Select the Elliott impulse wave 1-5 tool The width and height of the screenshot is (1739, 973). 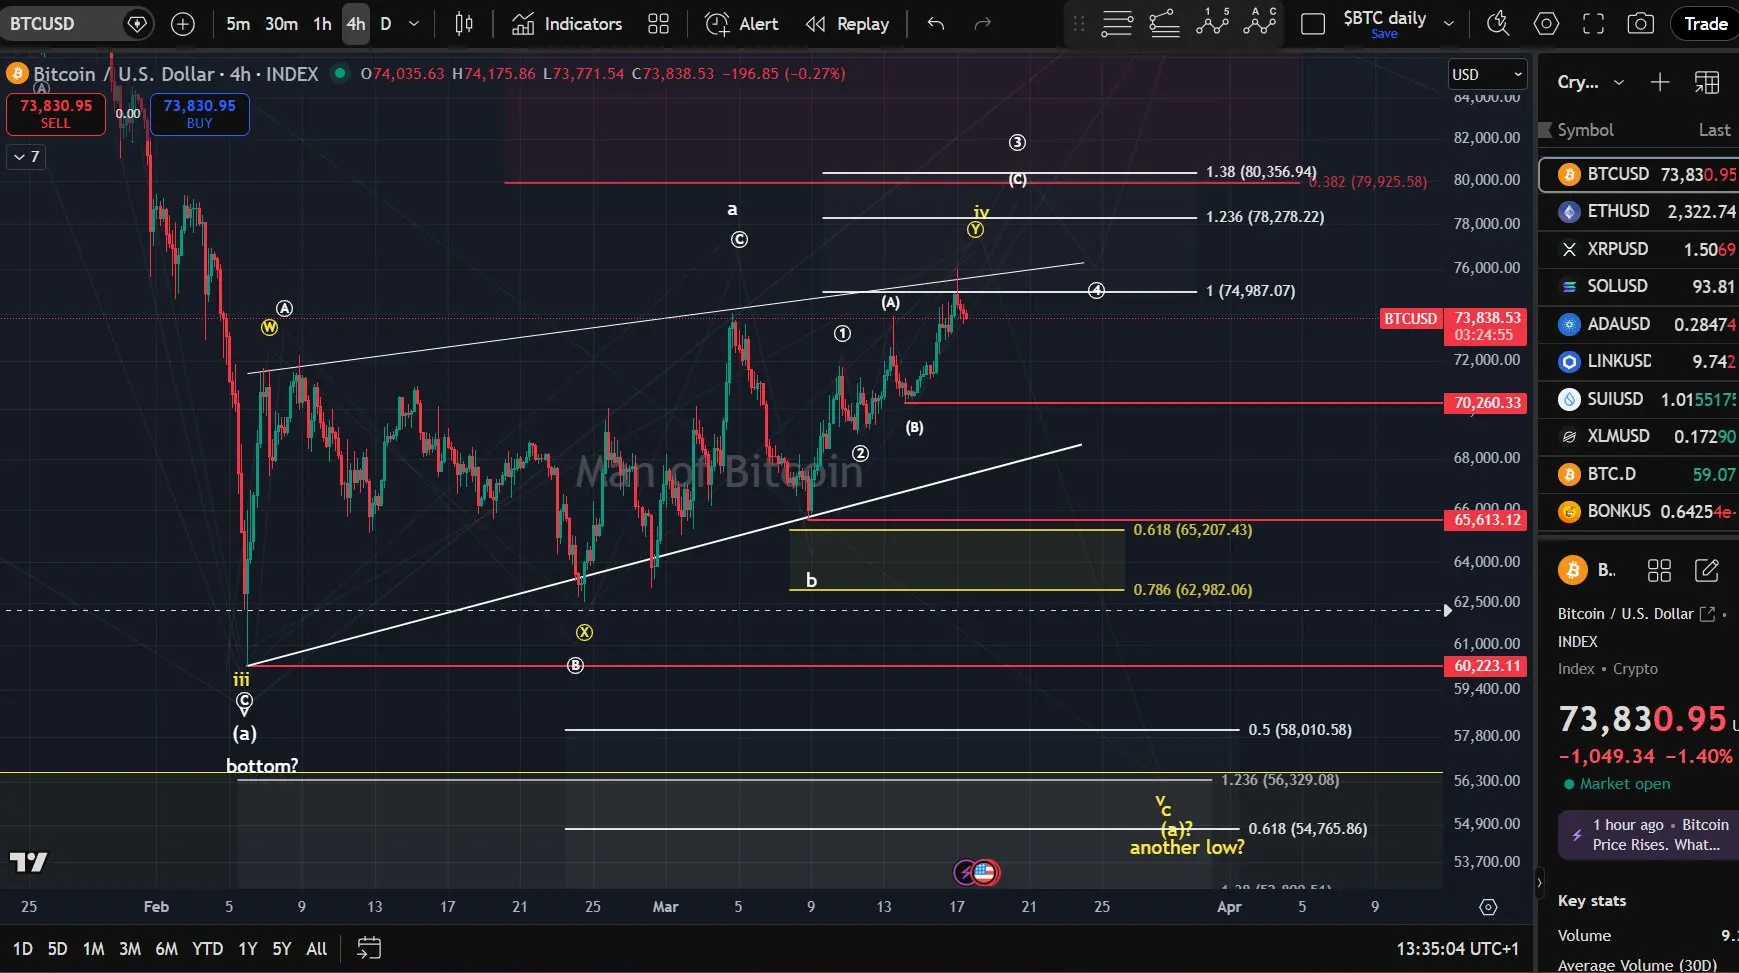[1212, 21]
